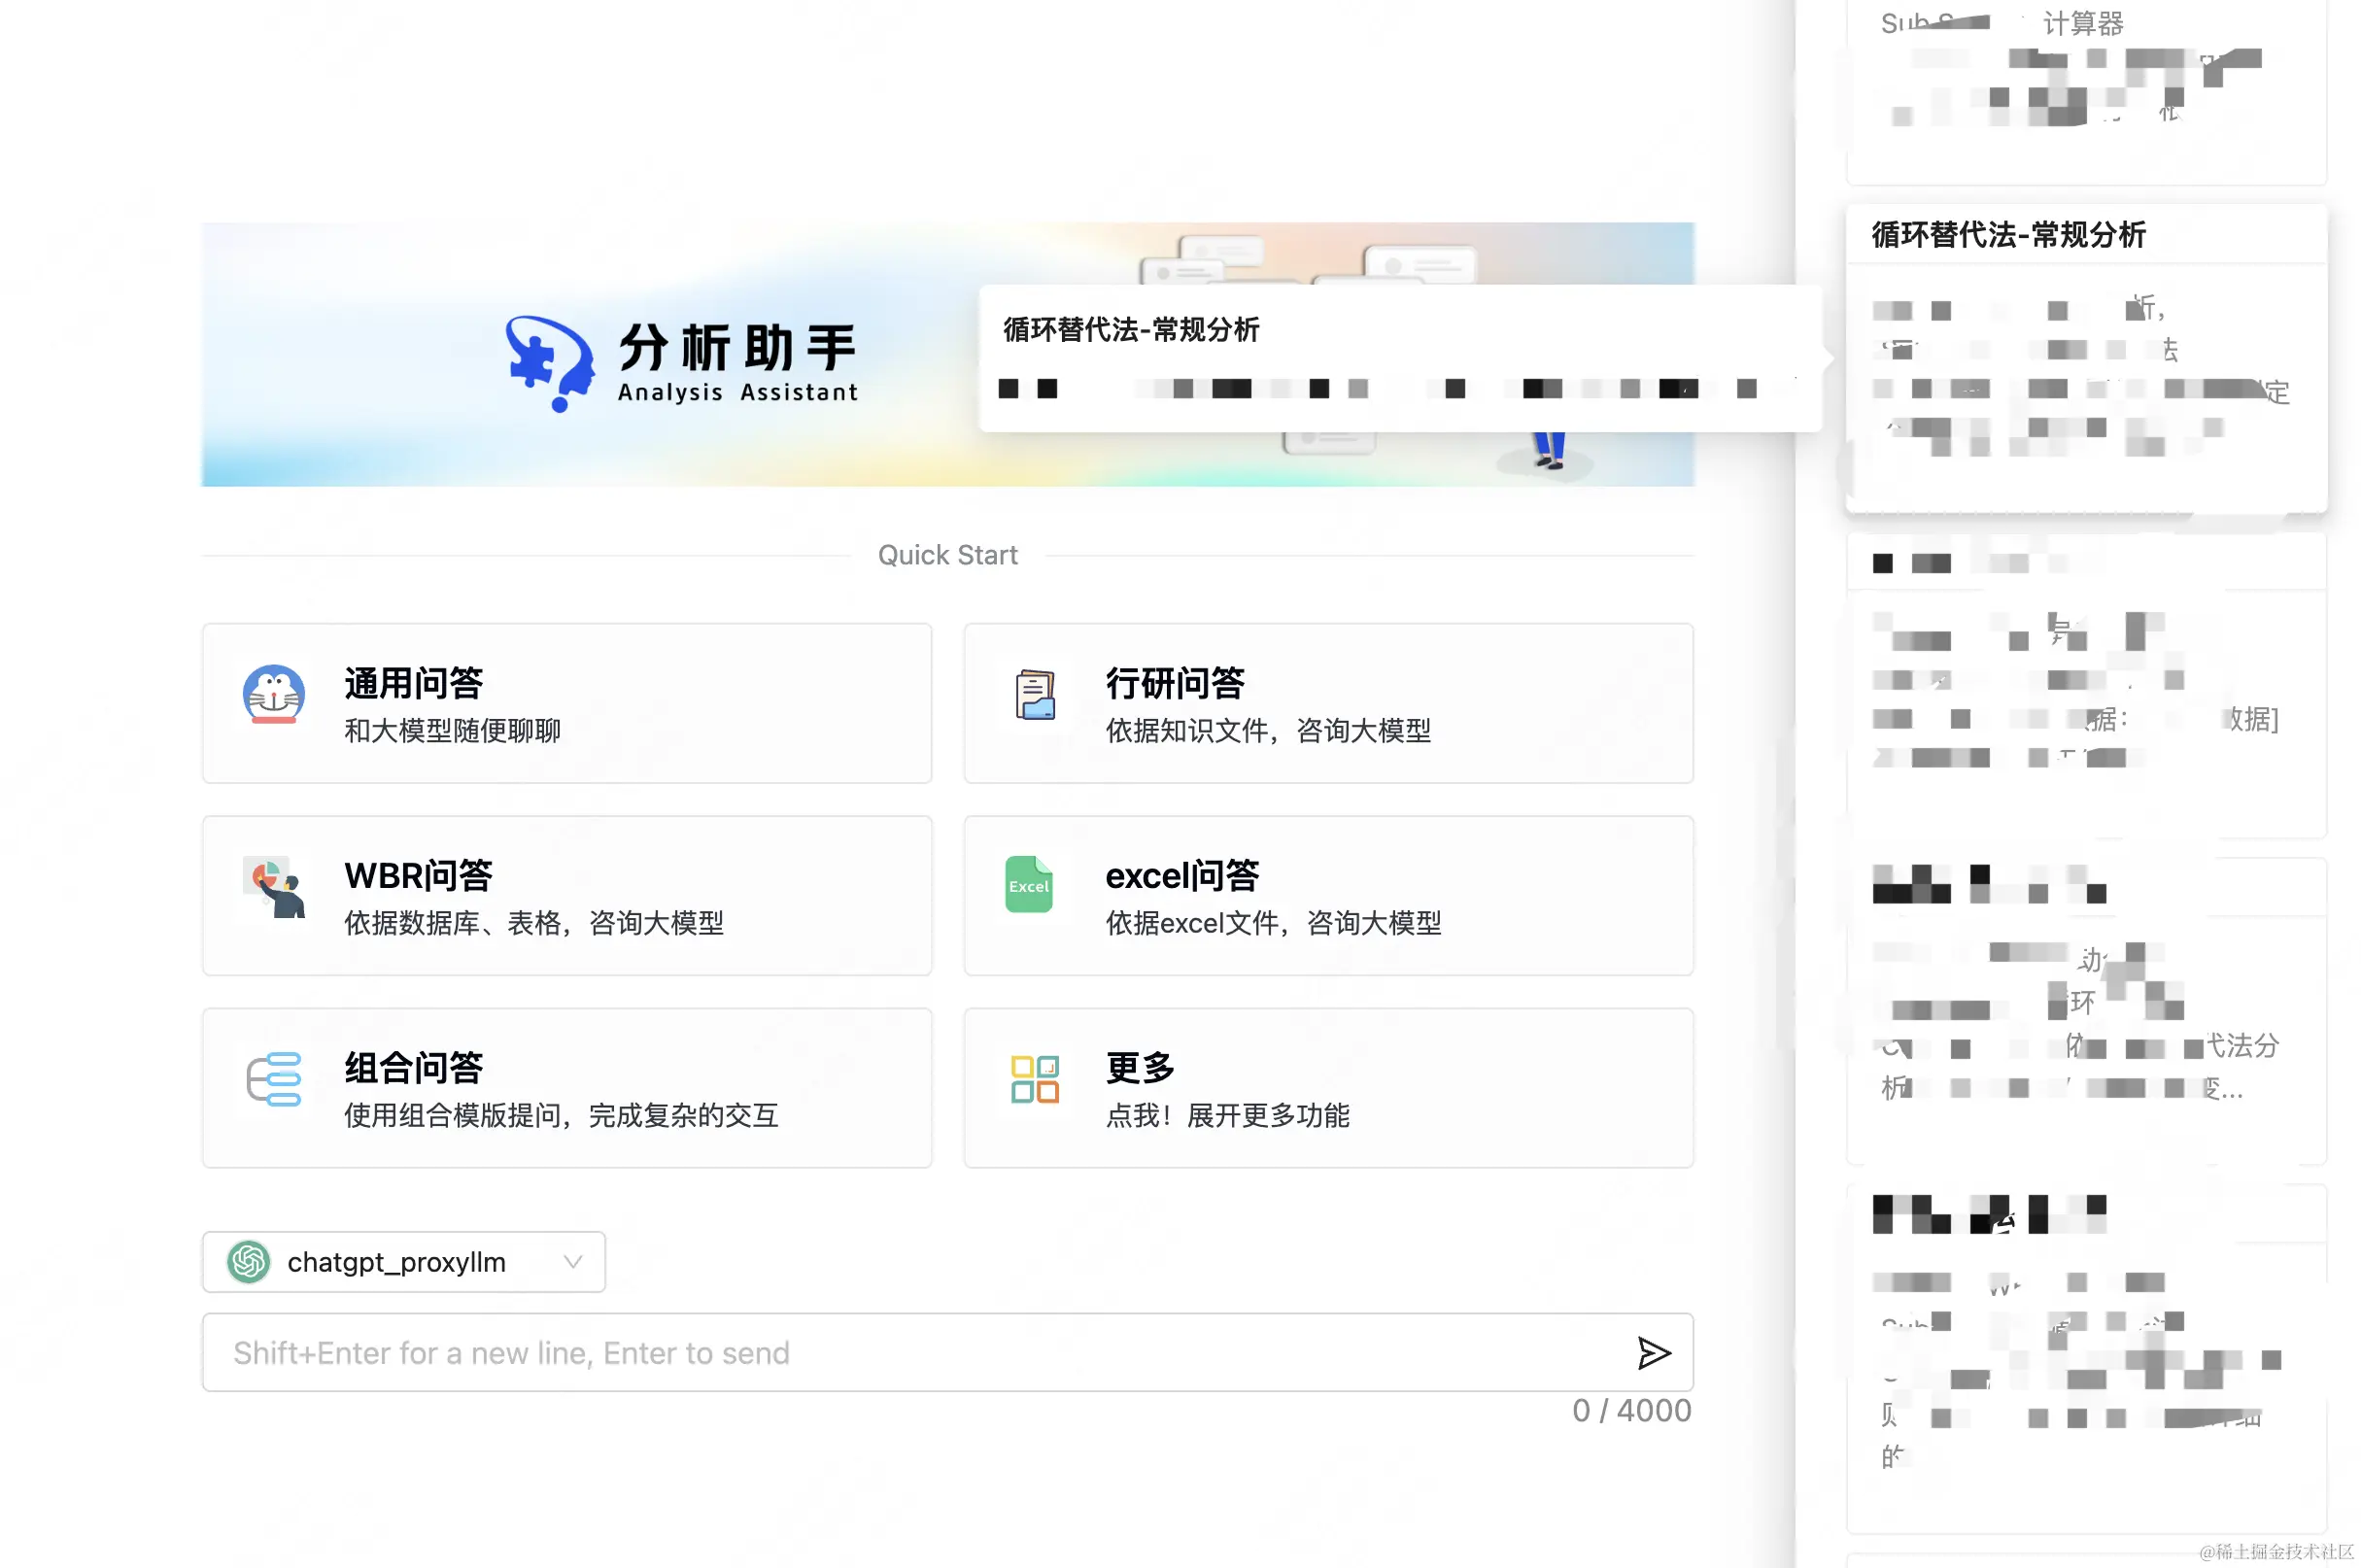Click the green Excel file icon
2361x1568 pixels.
[1028, 884]
